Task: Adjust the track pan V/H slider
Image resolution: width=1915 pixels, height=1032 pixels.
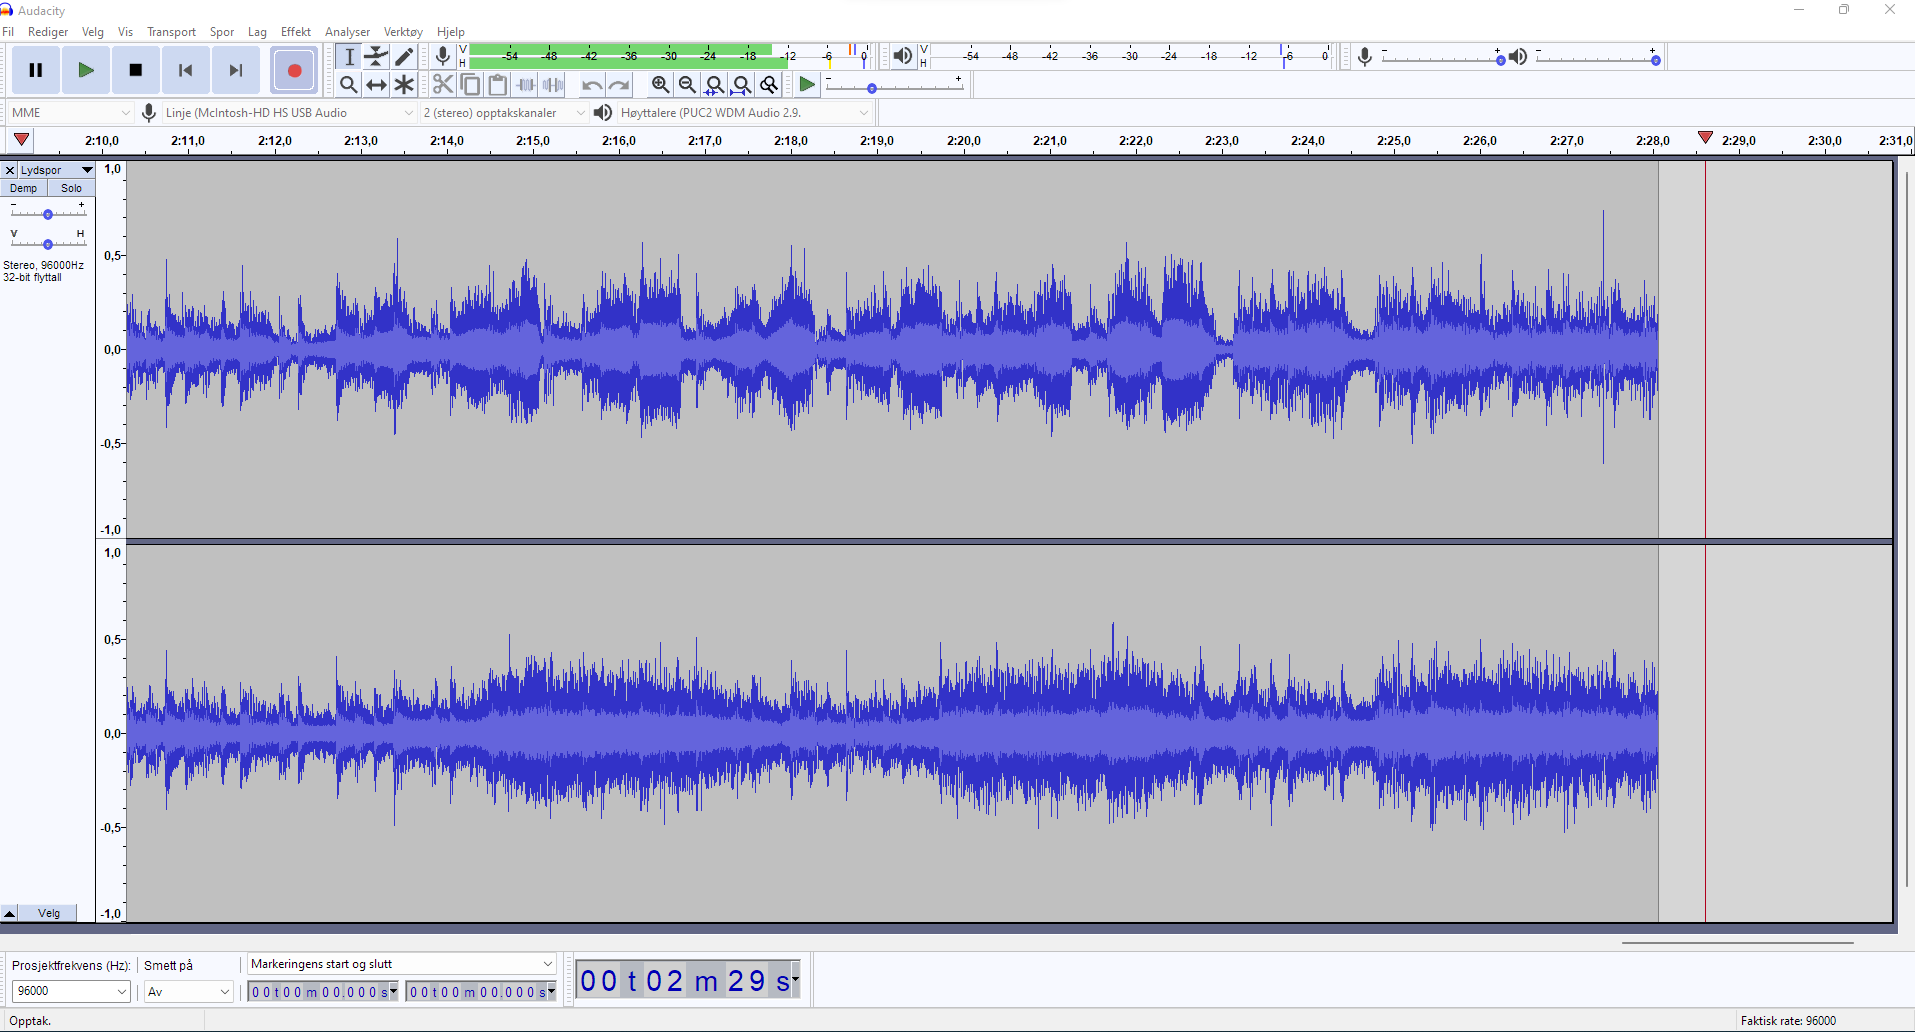Action: (x=48, y=243)
